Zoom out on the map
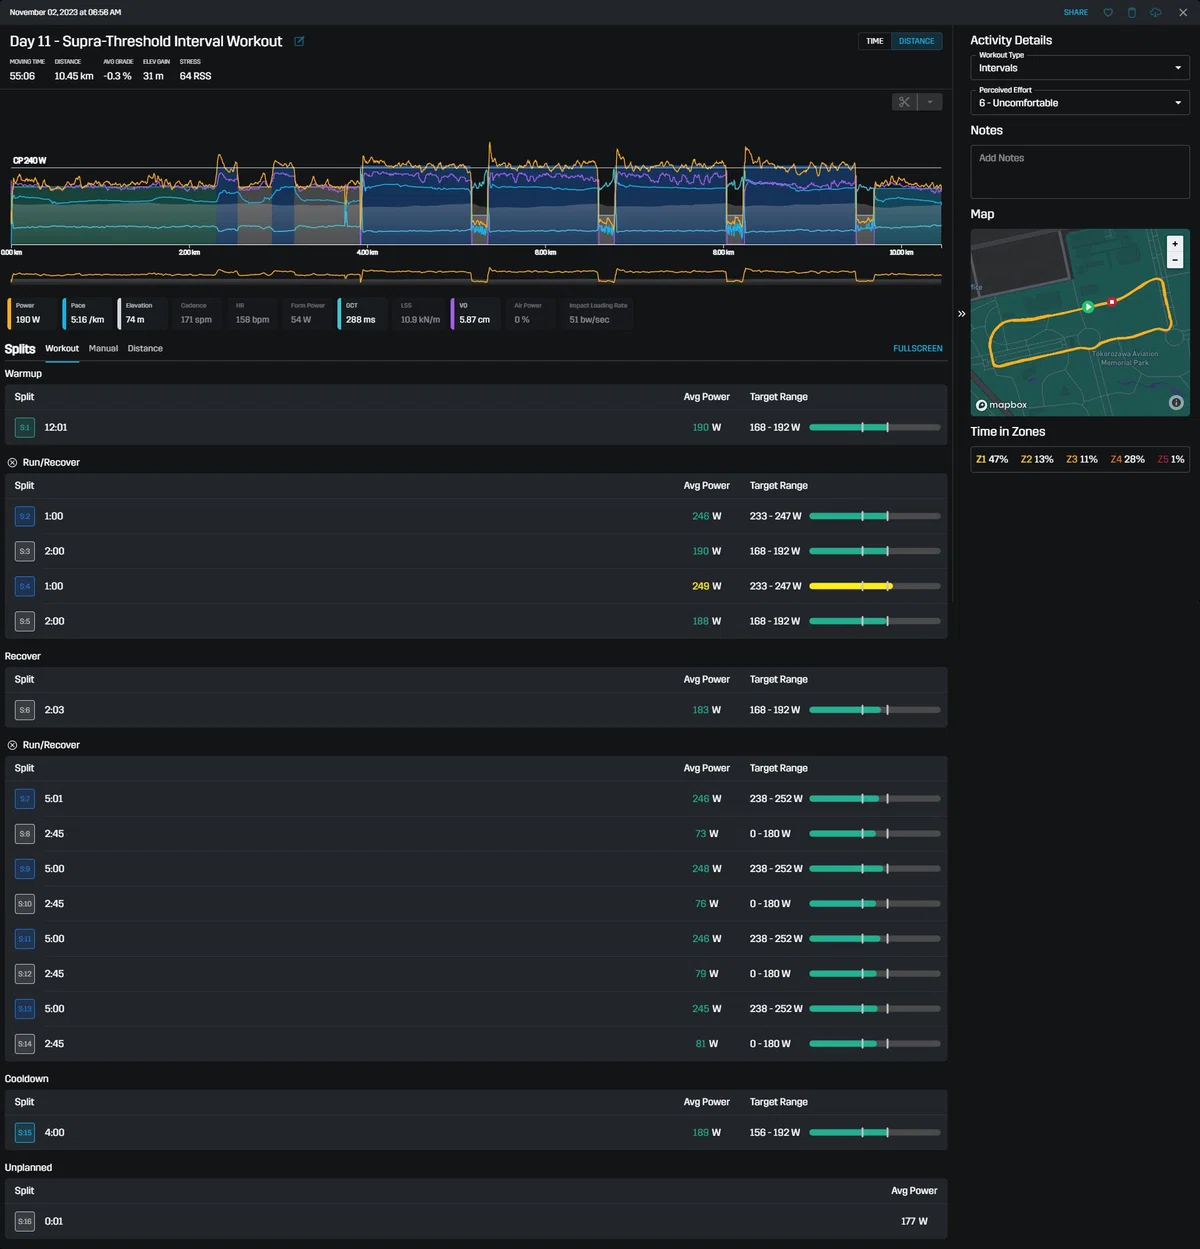 (x=1175, y=260)
